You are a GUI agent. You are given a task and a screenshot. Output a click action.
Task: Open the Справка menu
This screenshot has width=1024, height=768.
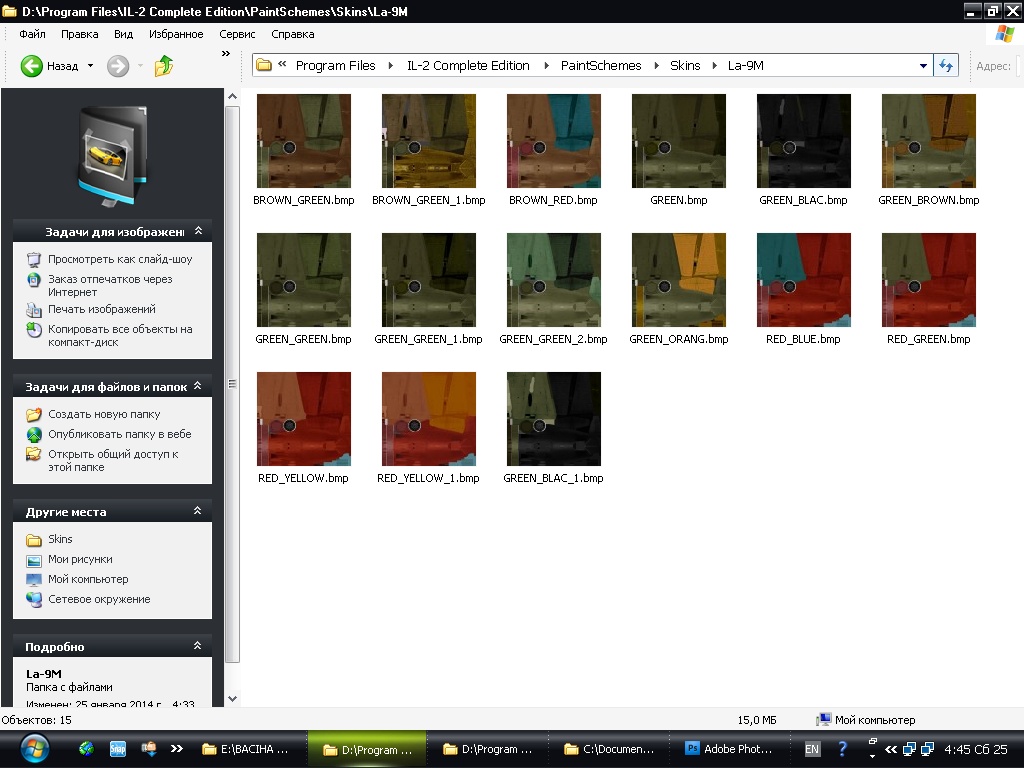[x=293, y=34]
